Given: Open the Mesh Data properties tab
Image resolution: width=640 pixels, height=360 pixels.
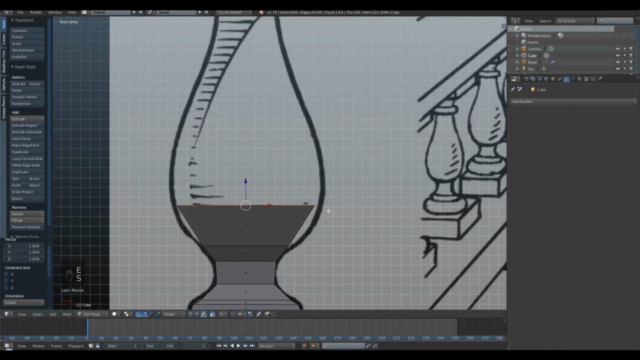Looking at the screenshot, I should point(573,79).
